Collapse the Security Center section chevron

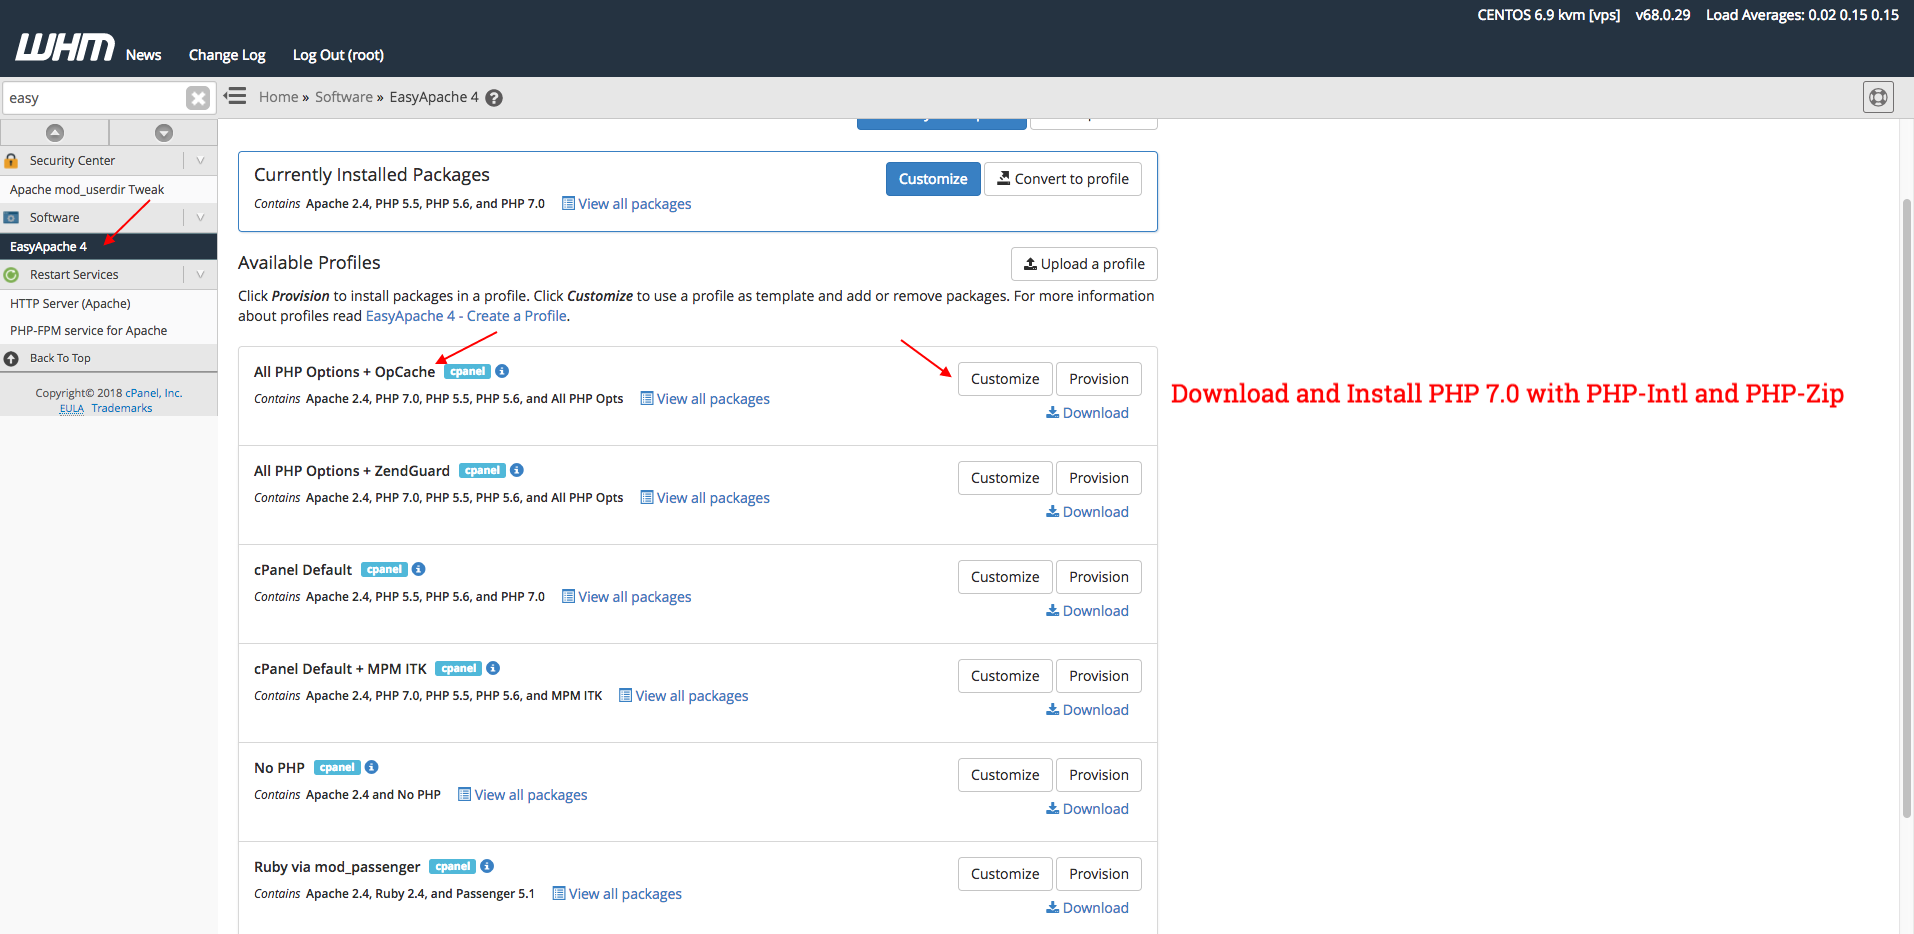click(x=200, y=160)
